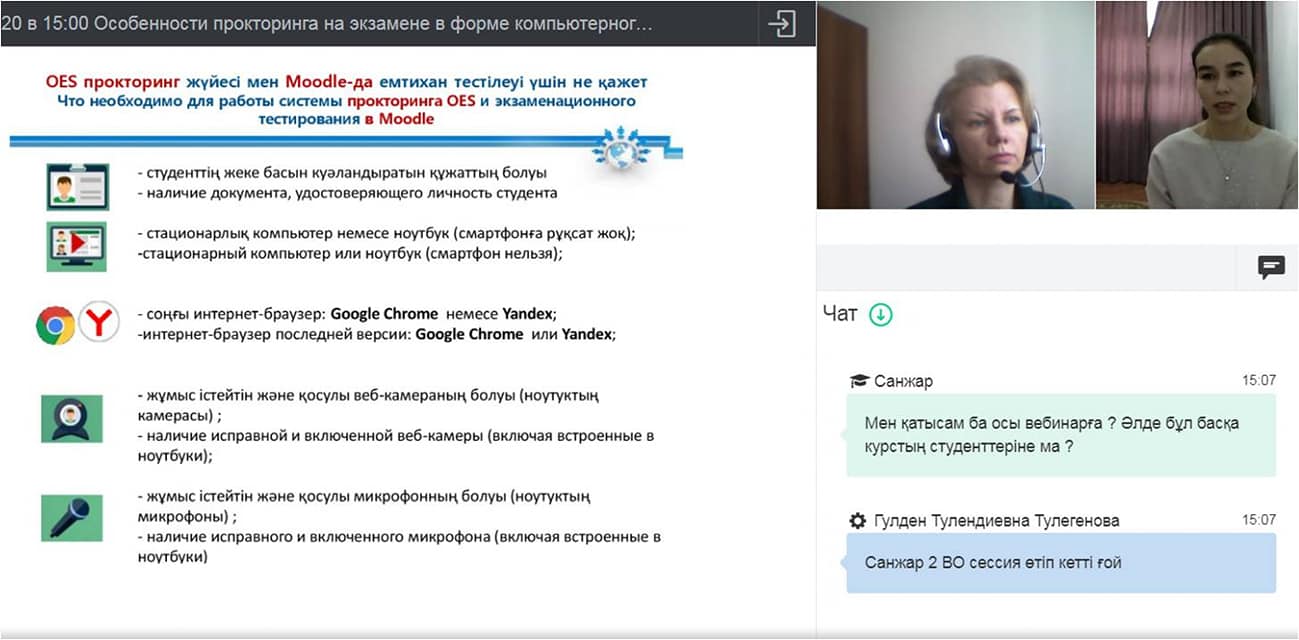The height and width of the screenshot is (640, 1299).
Task: Click sender name Гулден Тулендиевна Тулегенова
Action: point(997,521)
